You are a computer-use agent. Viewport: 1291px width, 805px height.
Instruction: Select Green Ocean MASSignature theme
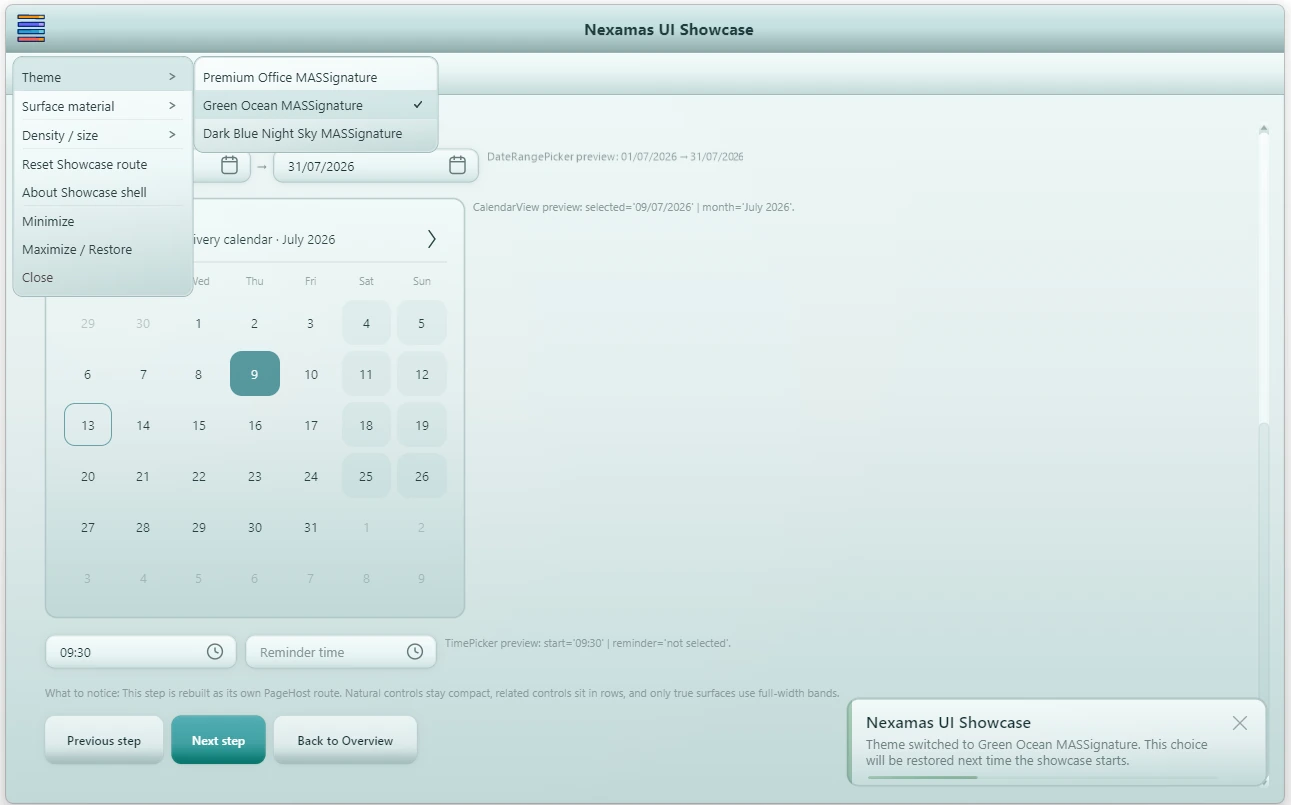(316, 105)
